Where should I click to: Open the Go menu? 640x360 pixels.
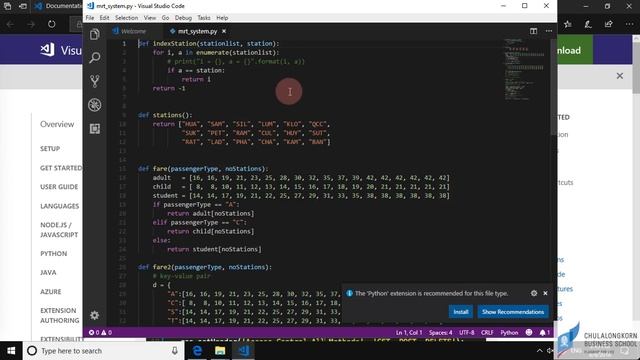pos(165,18)
